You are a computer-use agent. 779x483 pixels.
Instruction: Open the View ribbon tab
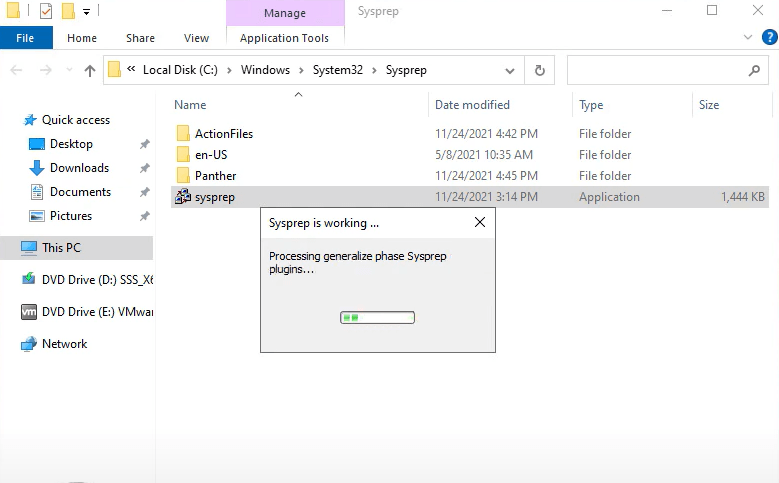click(x=196, y=38)
